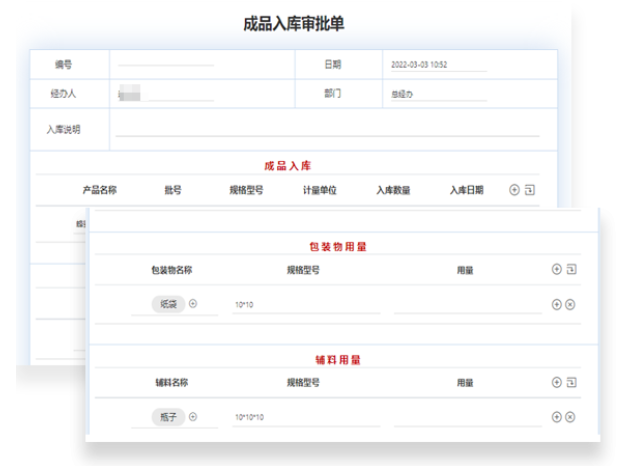Click the import icon beside 入库日期
The width and height of the screenshot is (621, 466).
[x=530, y=190]
